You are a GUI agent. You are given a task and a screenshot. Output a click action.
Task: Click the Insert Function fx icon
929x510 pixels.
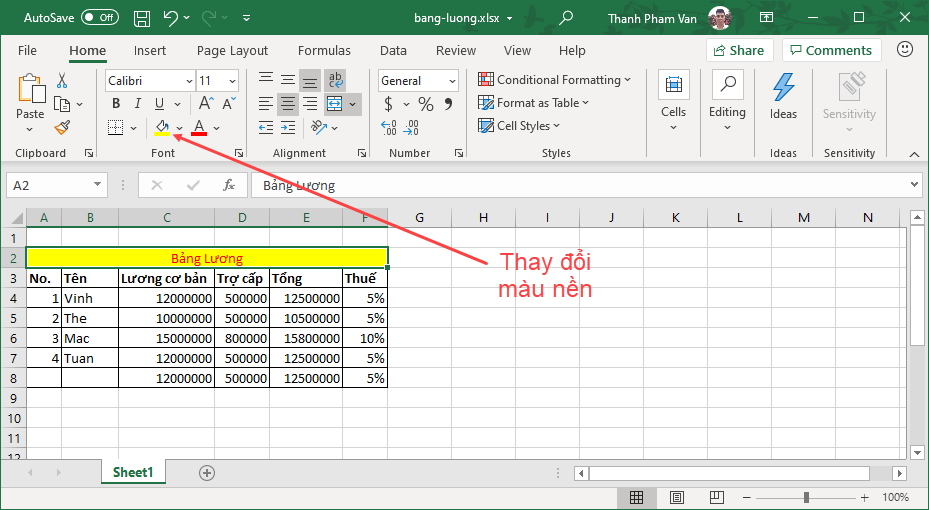pyautogui.click(x=229, y=185)
